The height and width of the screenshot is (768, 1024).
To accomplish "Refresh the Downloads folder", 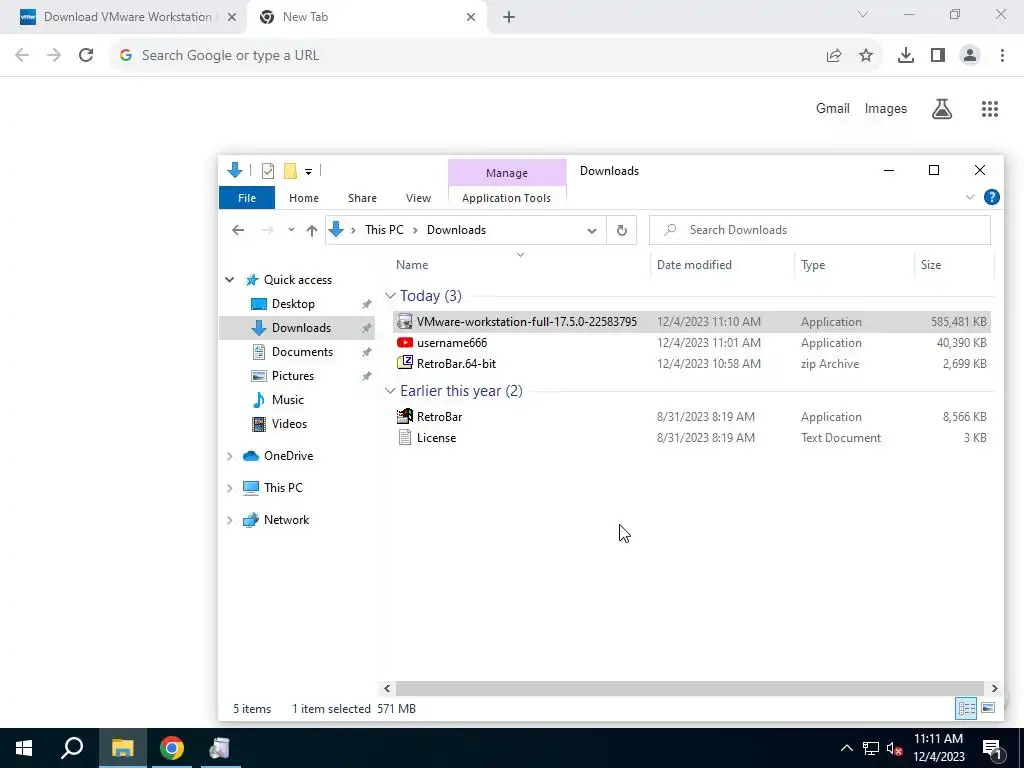I will click(x=622, y=230).
